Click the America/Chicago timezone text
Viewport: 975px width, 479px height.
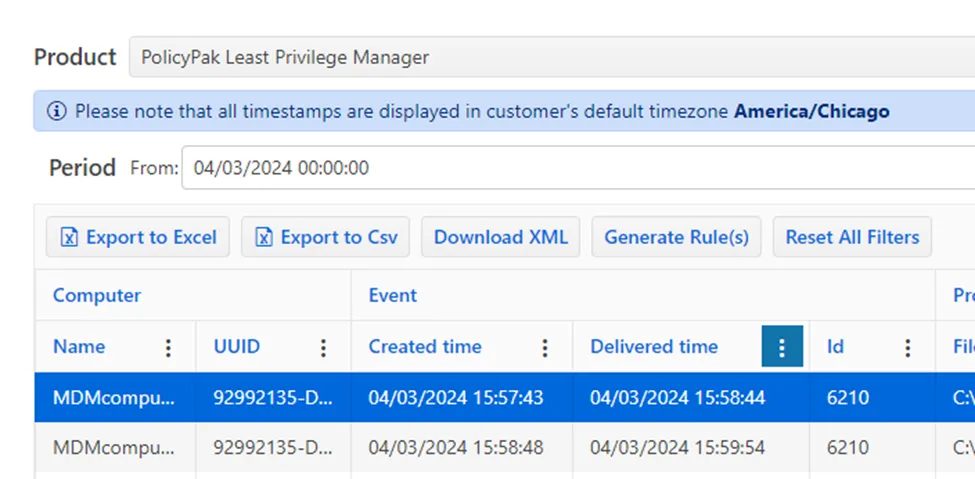(x=811, y=111)
